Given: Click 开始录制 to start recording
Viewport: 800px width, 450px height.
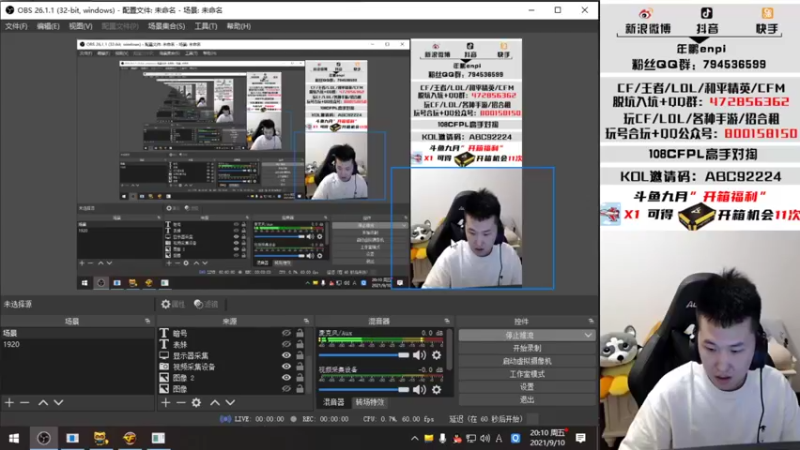Looking at the screenshot, I should point(527,348).
